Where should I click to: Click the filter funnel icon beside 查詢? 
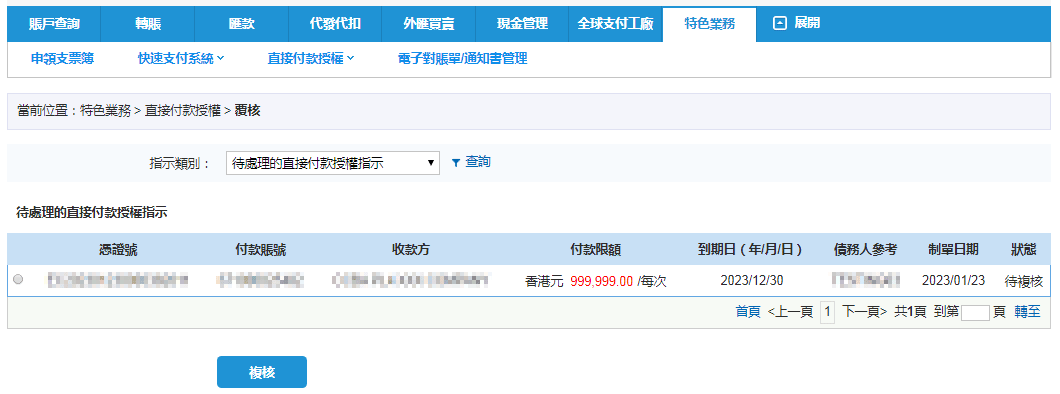tap(456, 163)
